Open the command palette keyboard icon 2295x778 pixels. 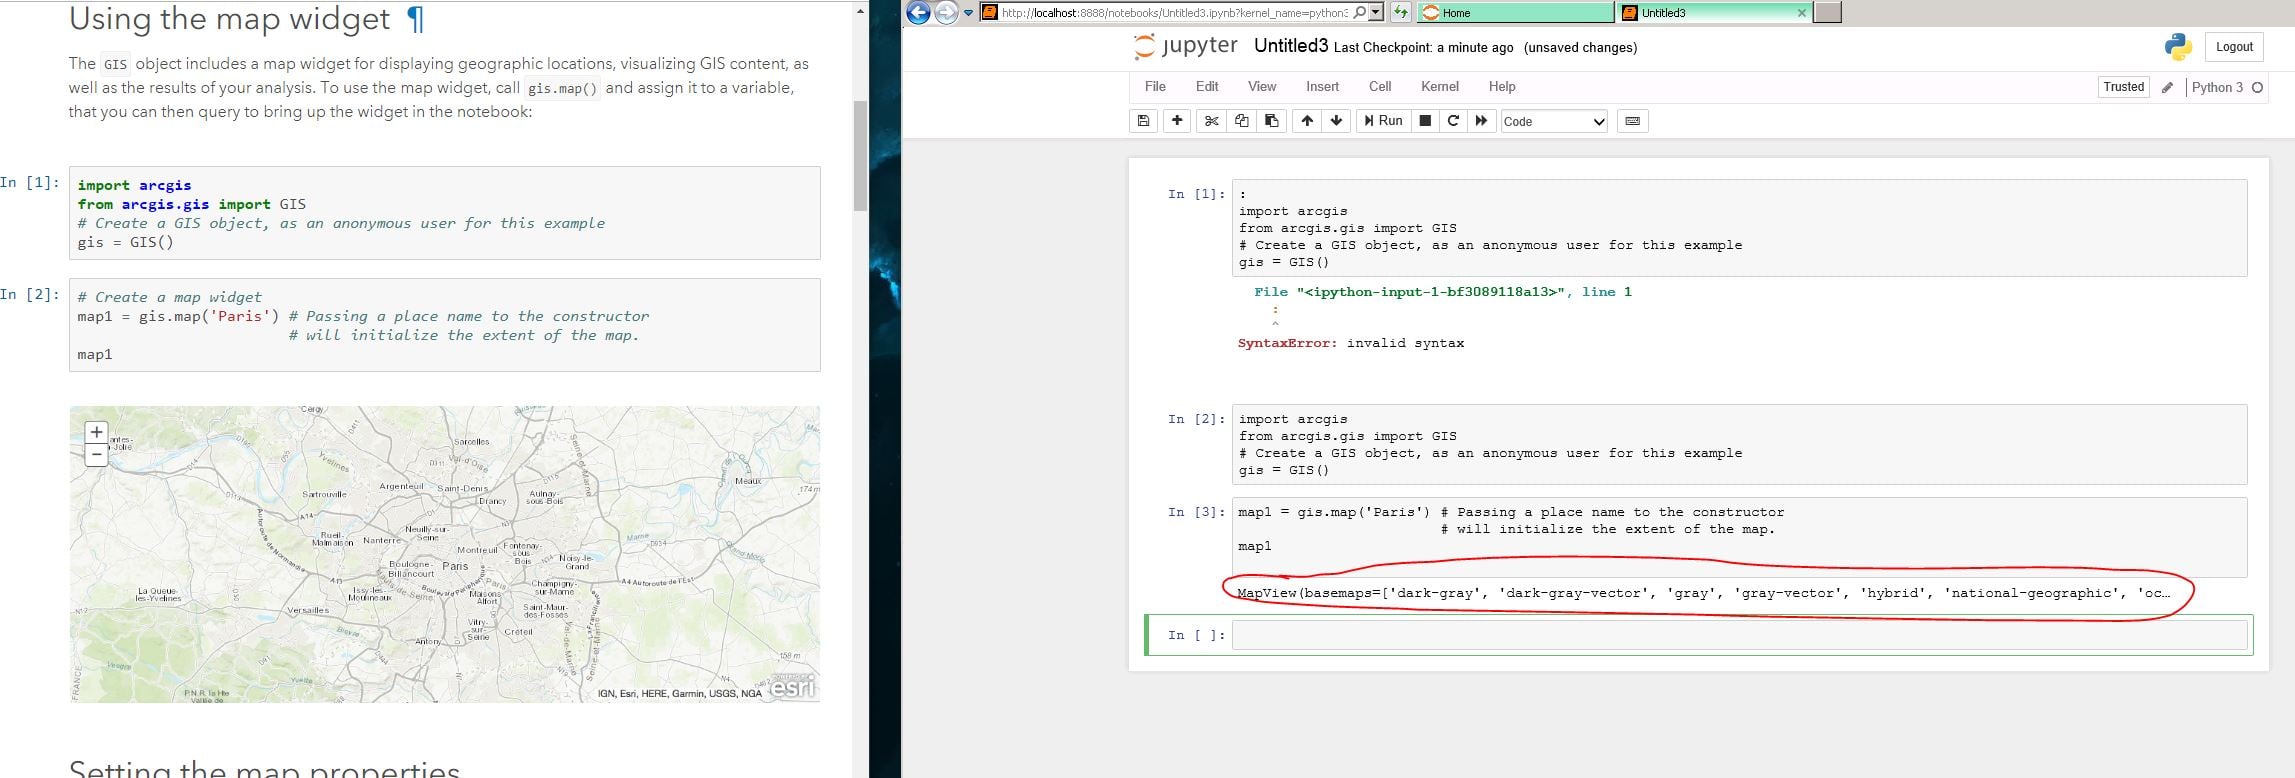(x=1633, y=121)
